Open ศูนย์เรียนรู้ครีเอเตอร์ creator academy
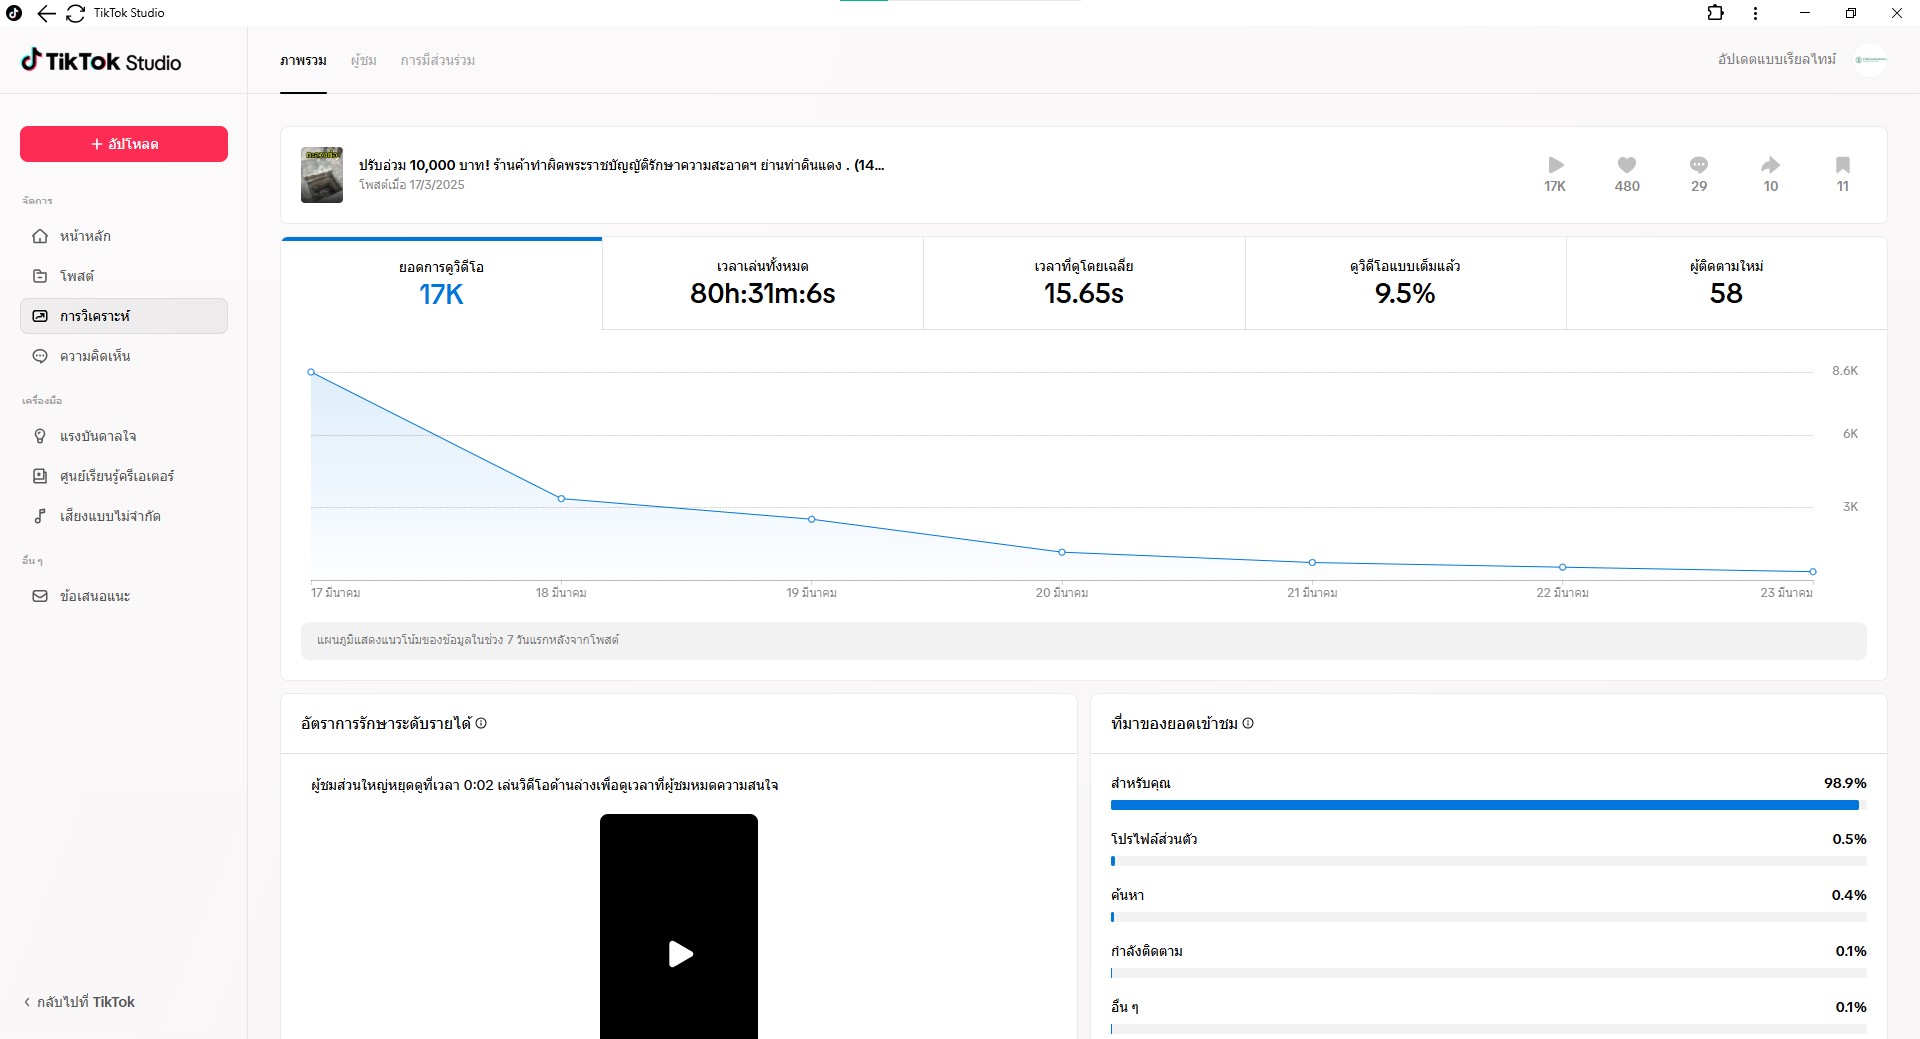1920x1039 pixels. 116,476
